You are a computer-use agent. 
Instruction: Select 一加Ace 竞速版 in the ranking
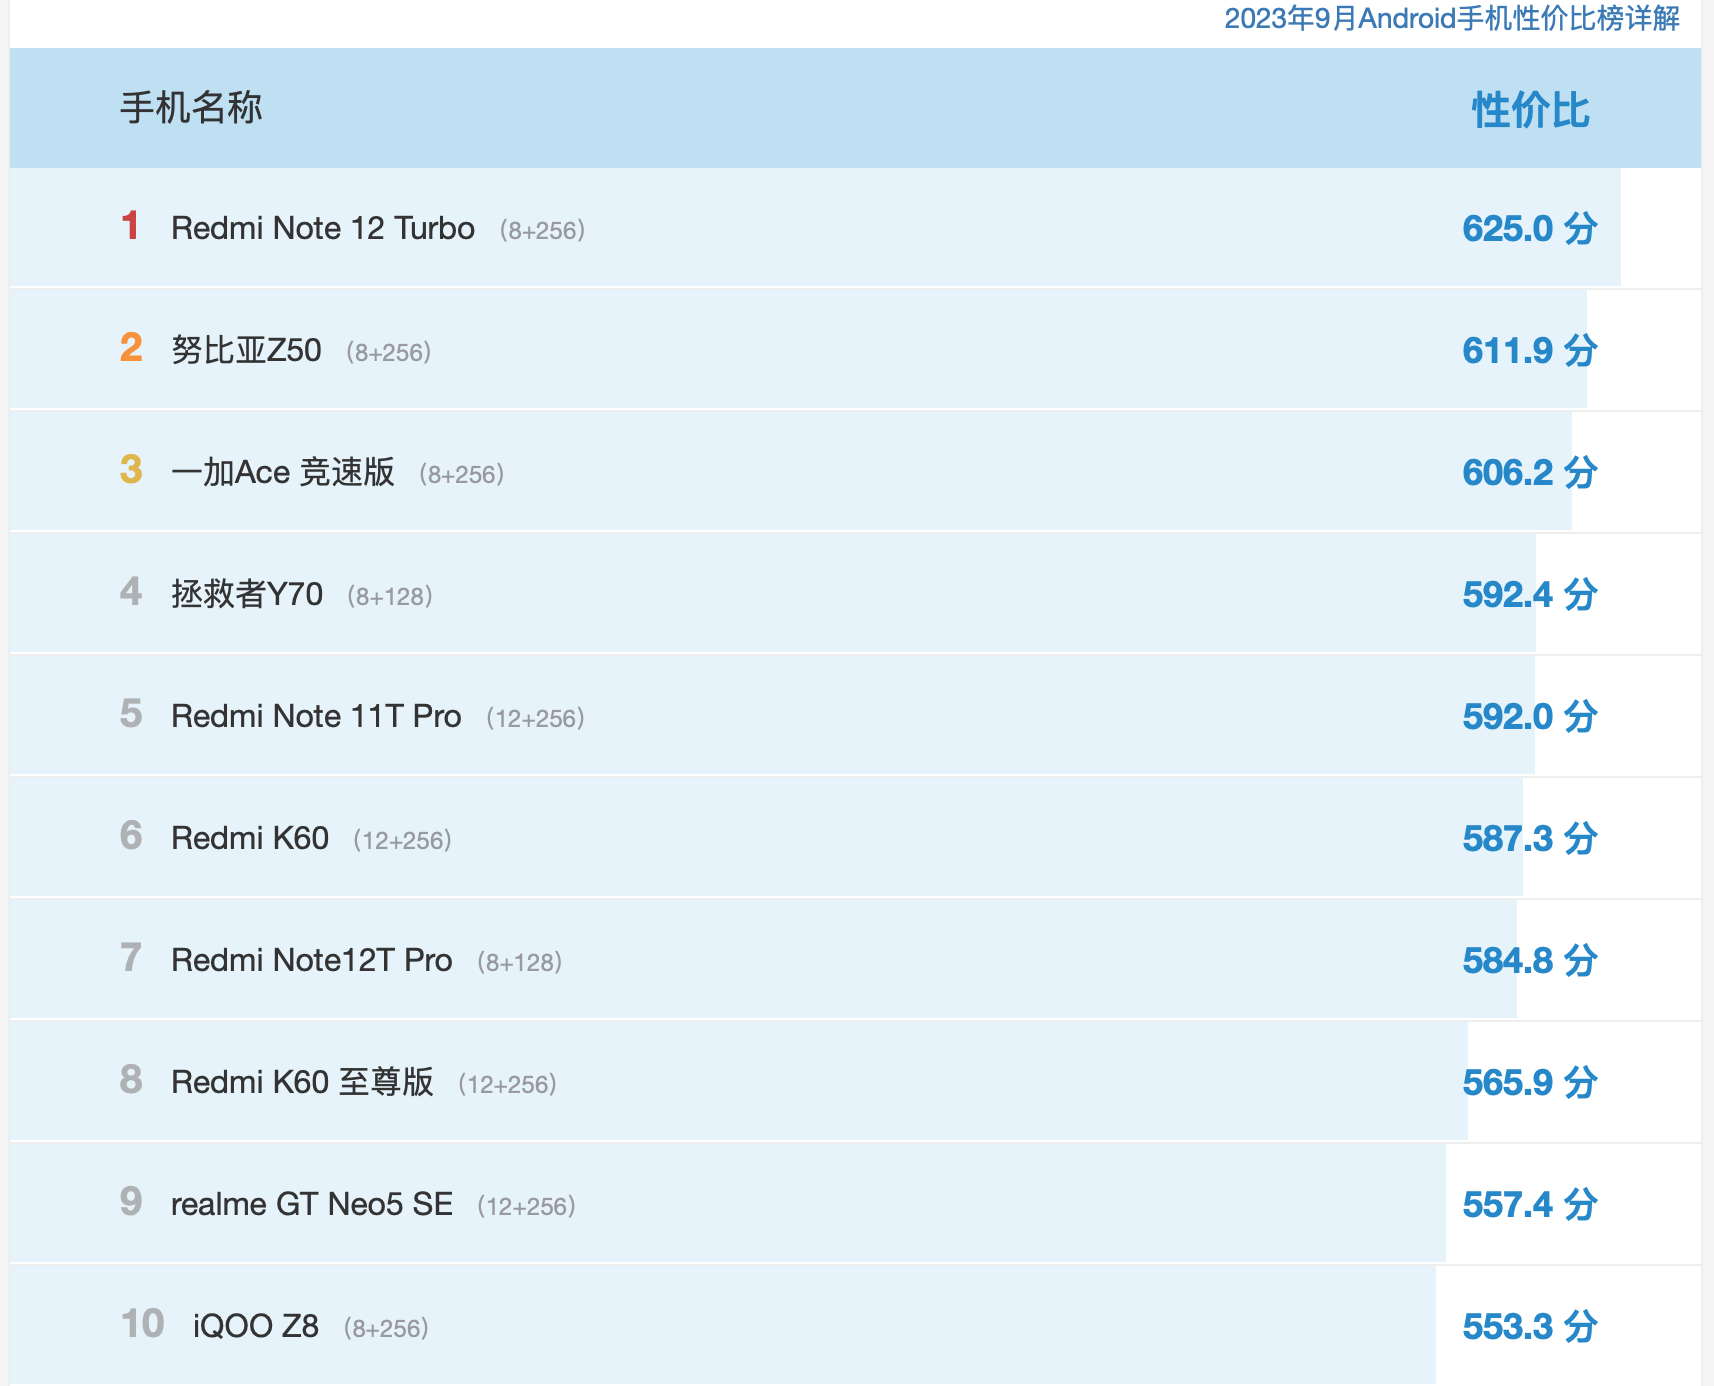pyautogui.click(x=283, y=473)
